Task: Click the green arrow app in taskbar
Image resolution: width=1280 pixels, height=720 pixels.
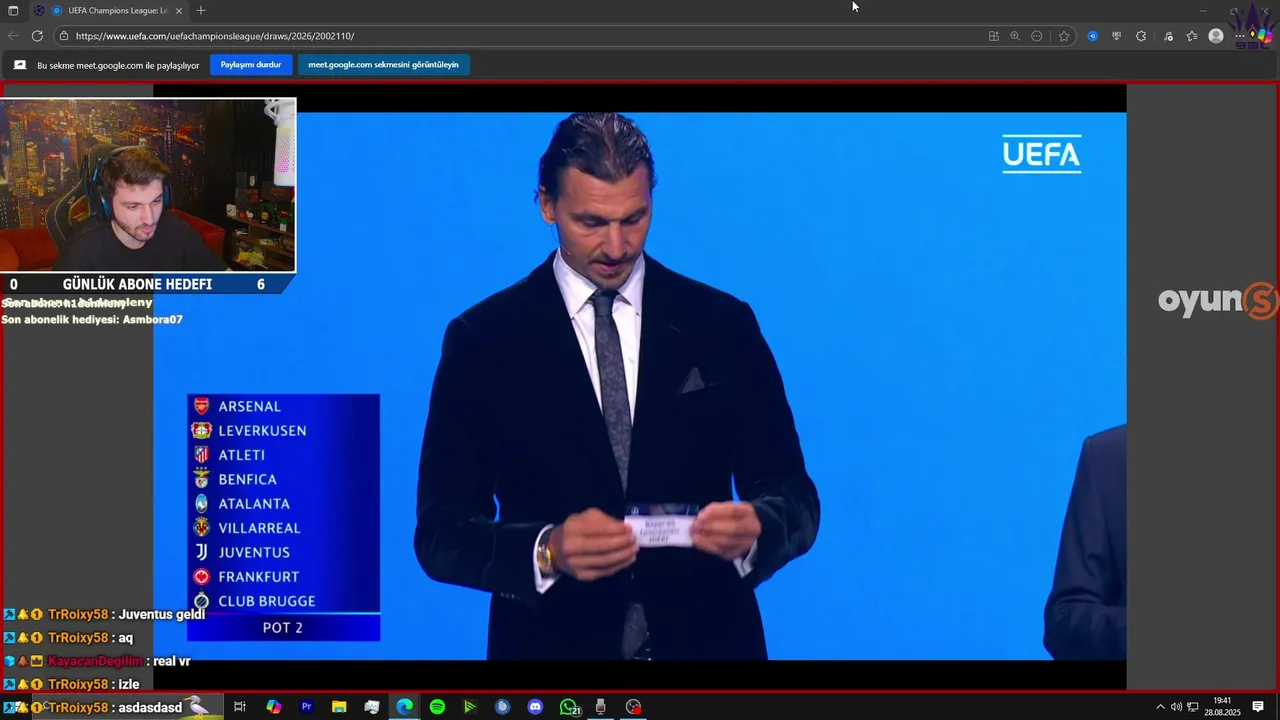Action: pyautogui.click(x=470, y=707)
